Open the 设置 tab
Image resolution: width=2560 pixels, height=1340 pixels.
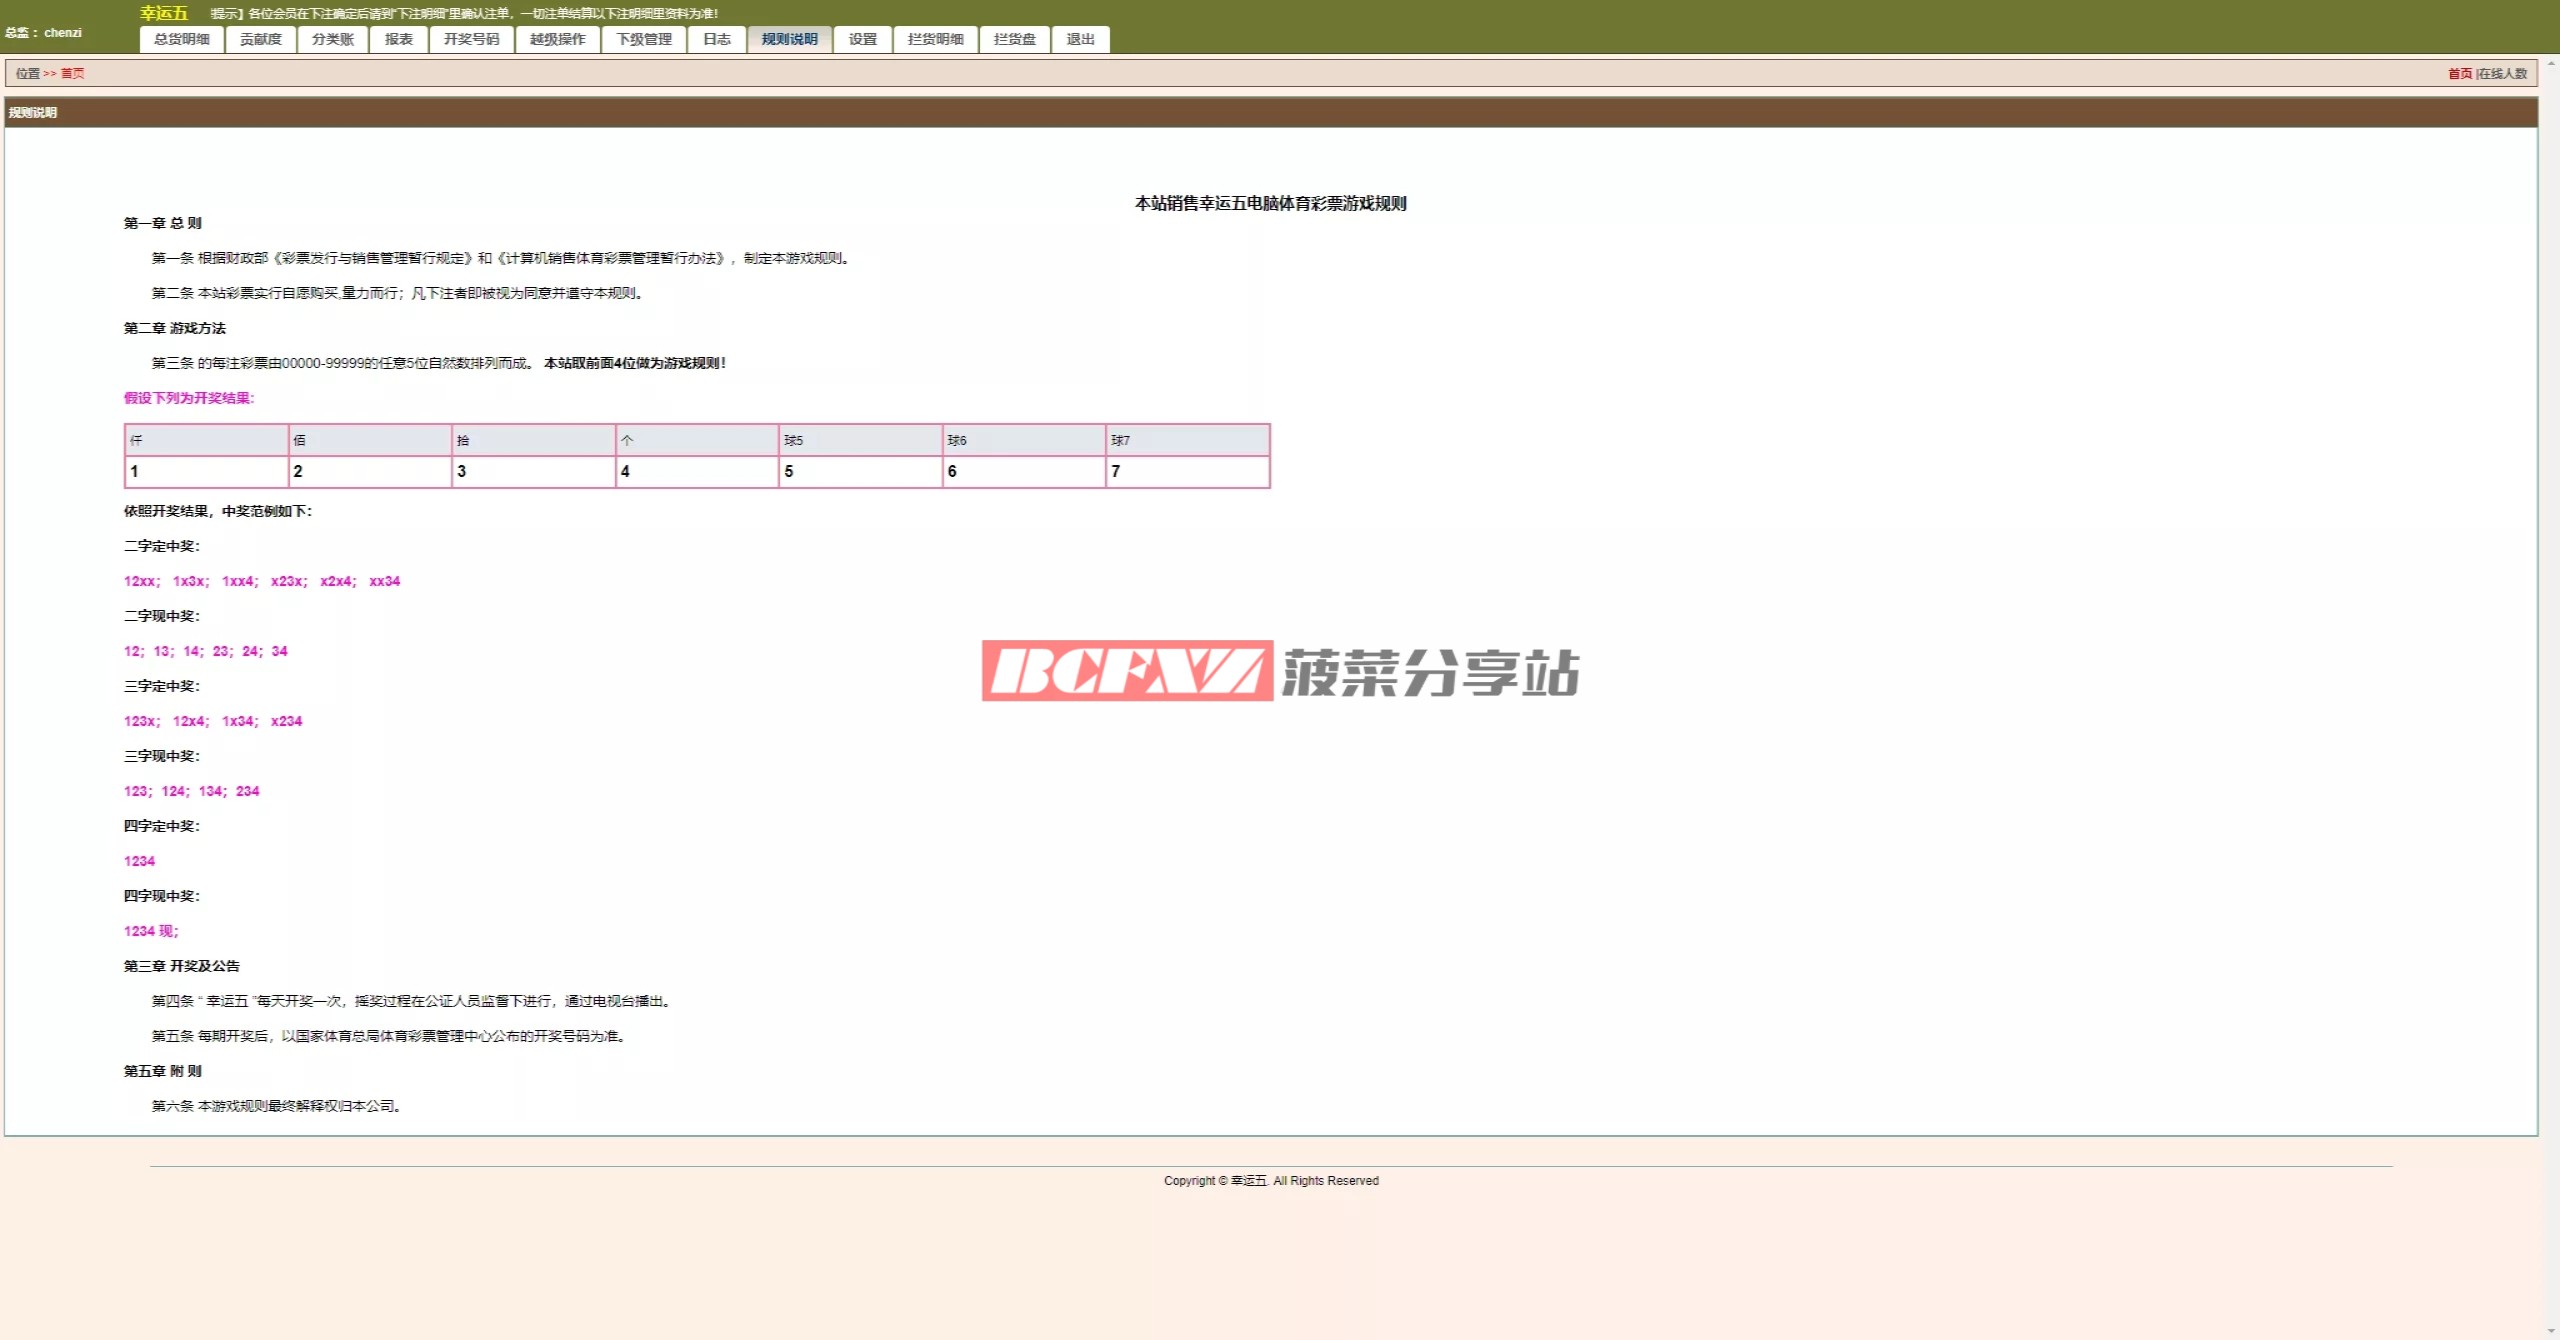point(863,39)
